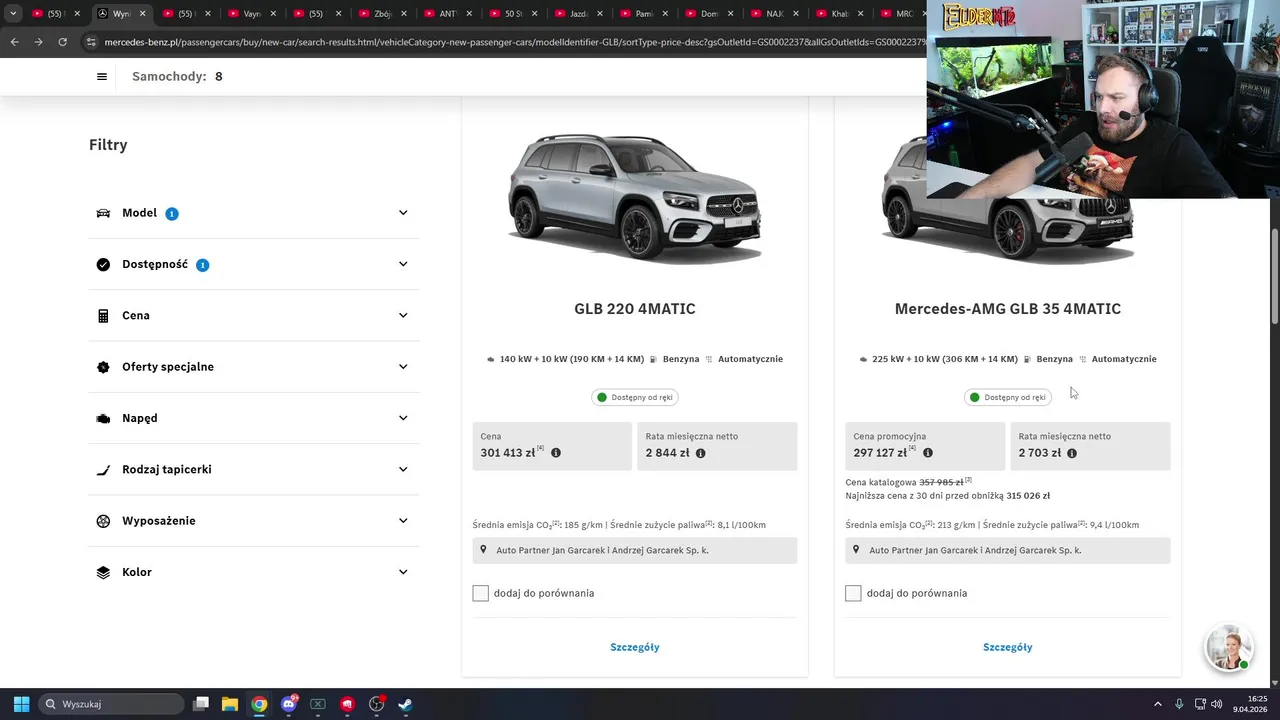Click the browser back arrow
Image resolution: width=1280 pixels, height=720 pixels.
(14, 42)
